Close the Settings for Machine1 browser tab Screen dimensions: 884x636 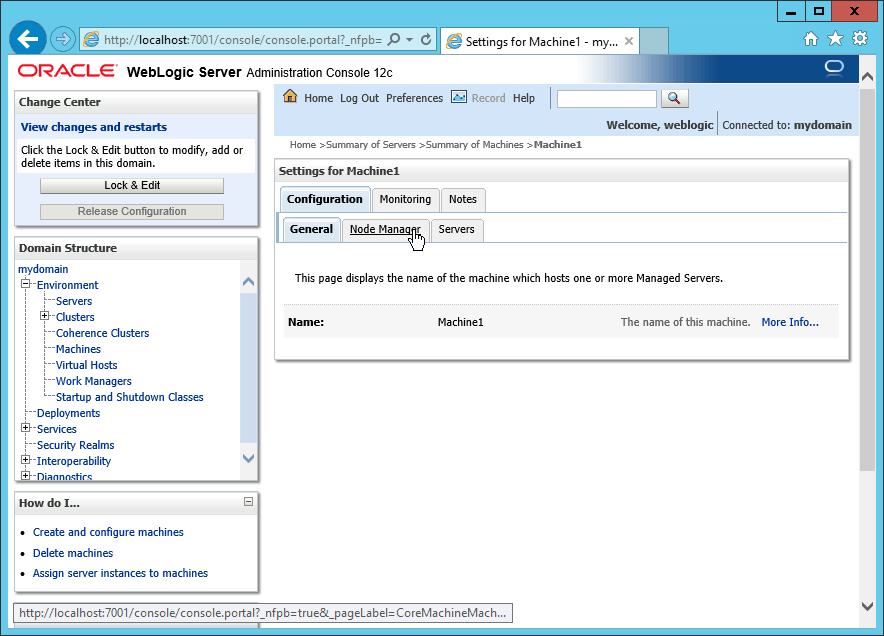click(629, 42)
